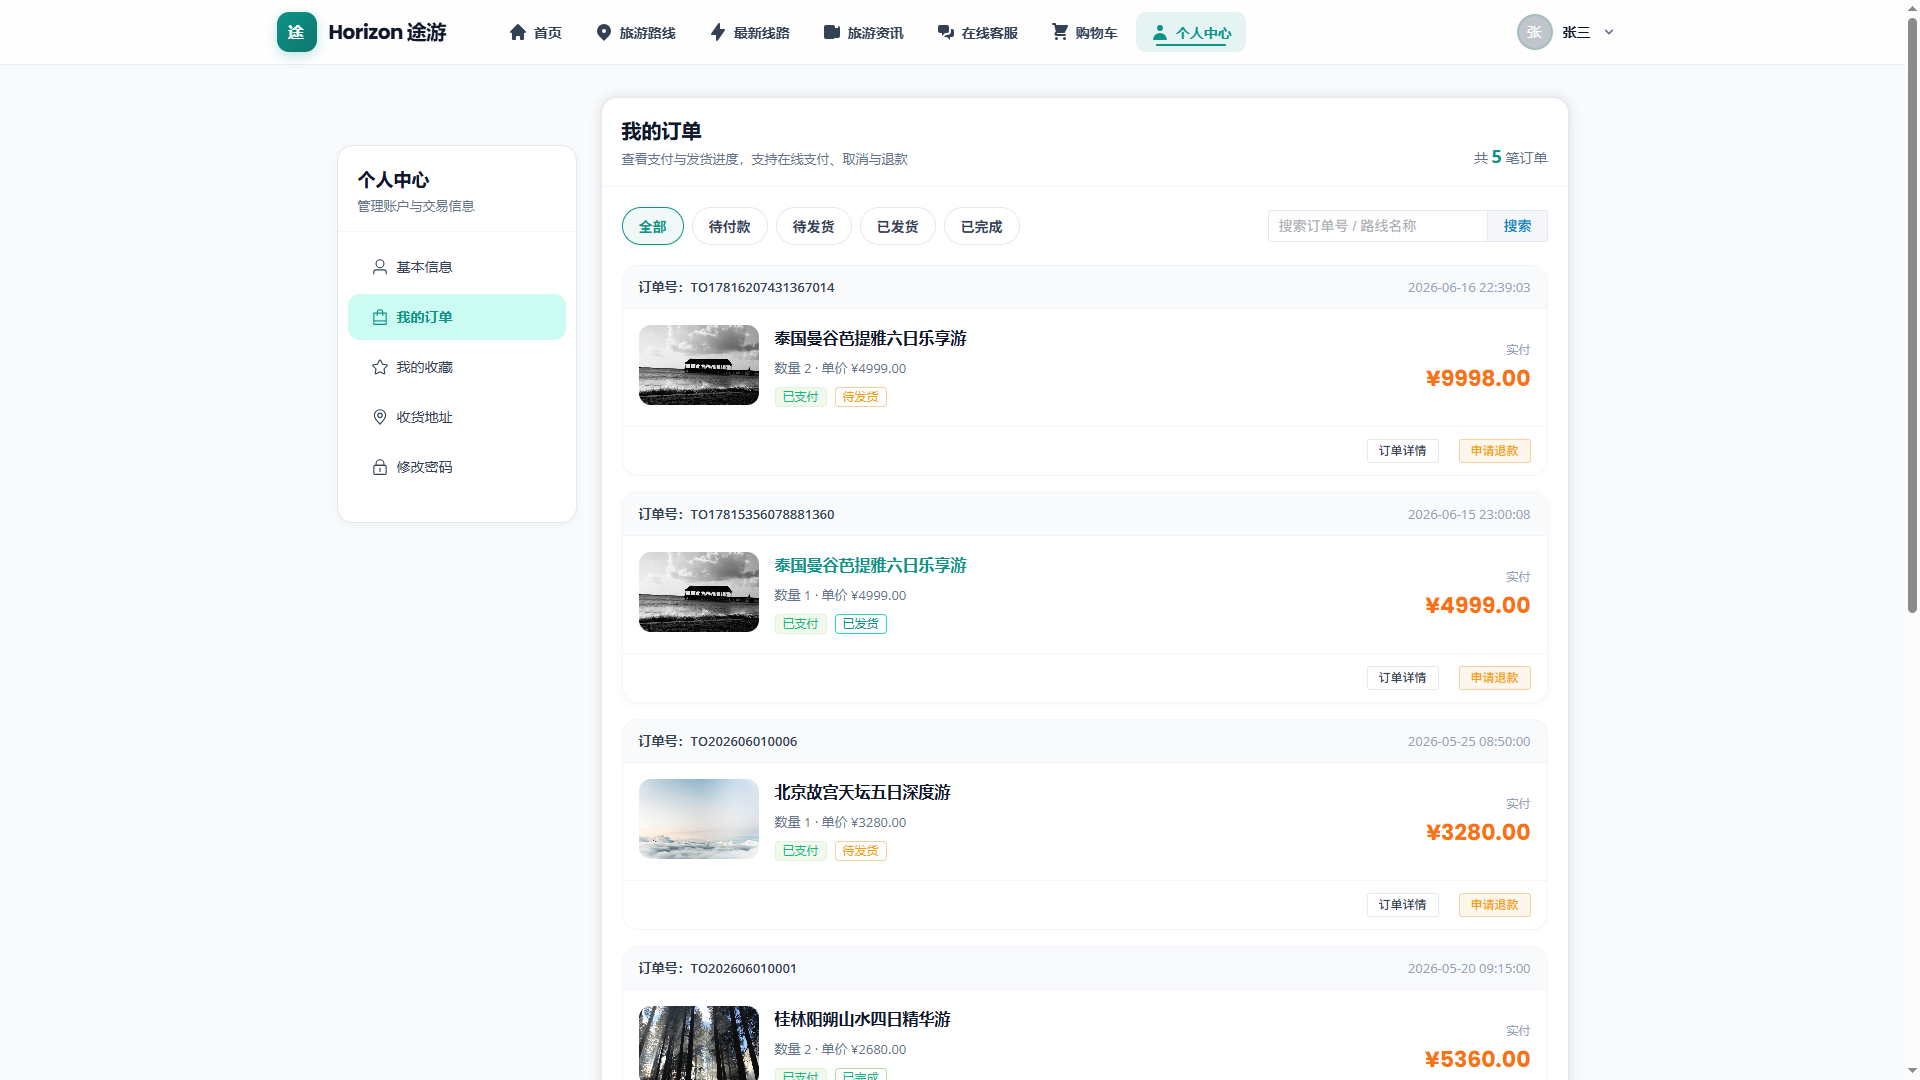This screenshot has height=1080, width=1920.
Task: Click 申请退款 for order TO17815356078881360
Action: 1495,678
